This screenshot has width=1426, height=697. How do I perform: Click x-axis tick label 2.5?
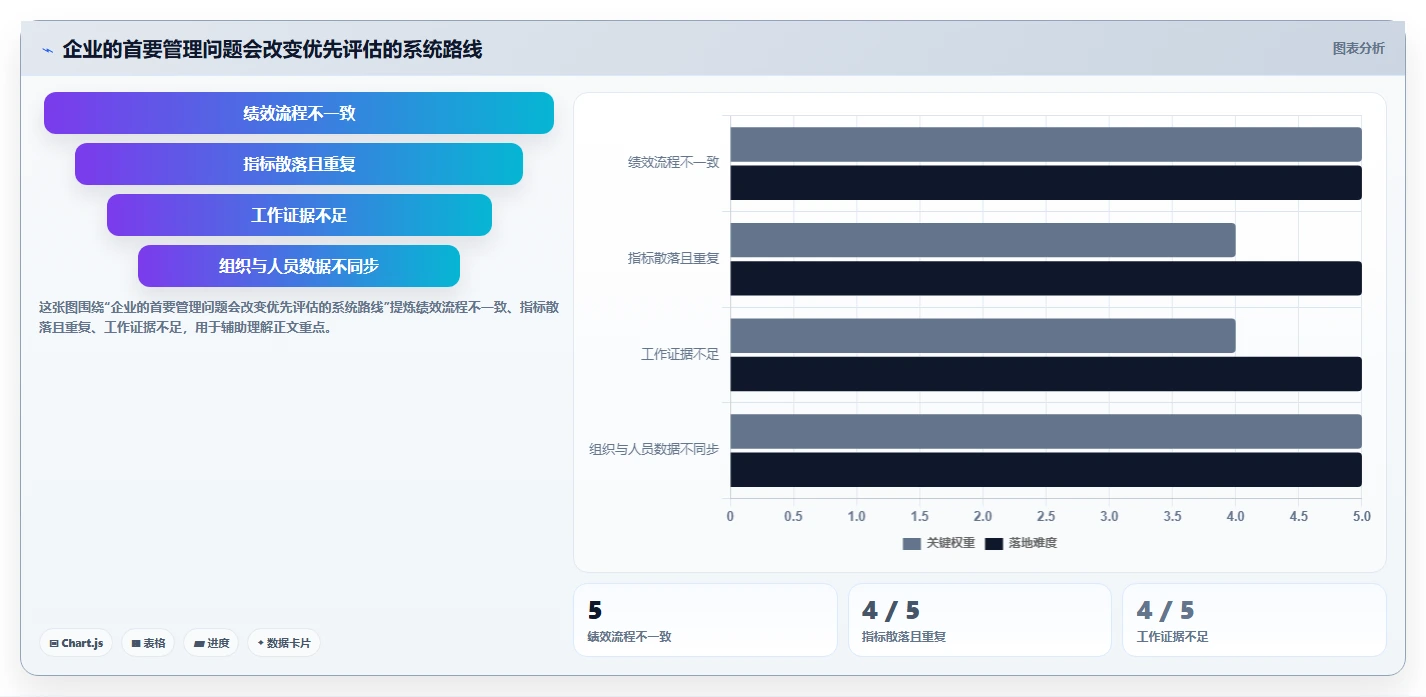click(x=1046, y=516)
